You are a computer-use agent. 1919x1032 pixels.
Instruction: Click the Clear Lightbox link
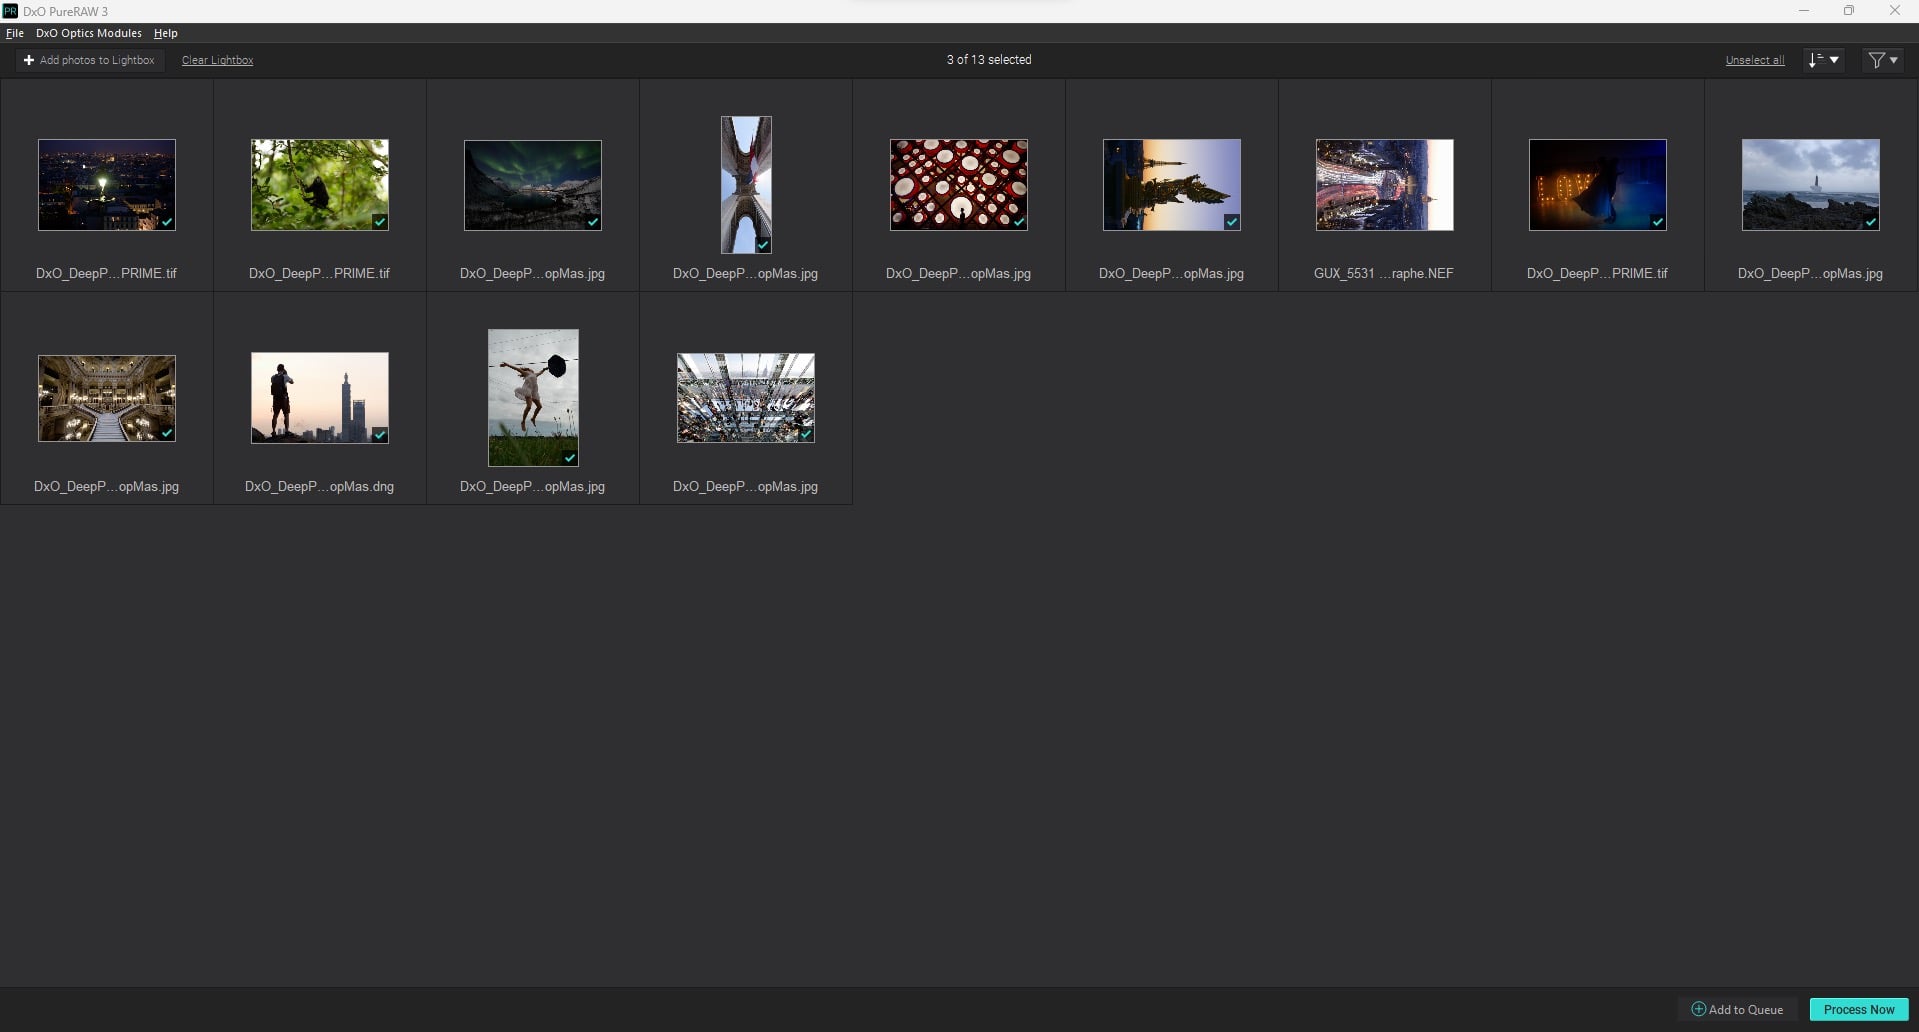click(x=217, y=60)
